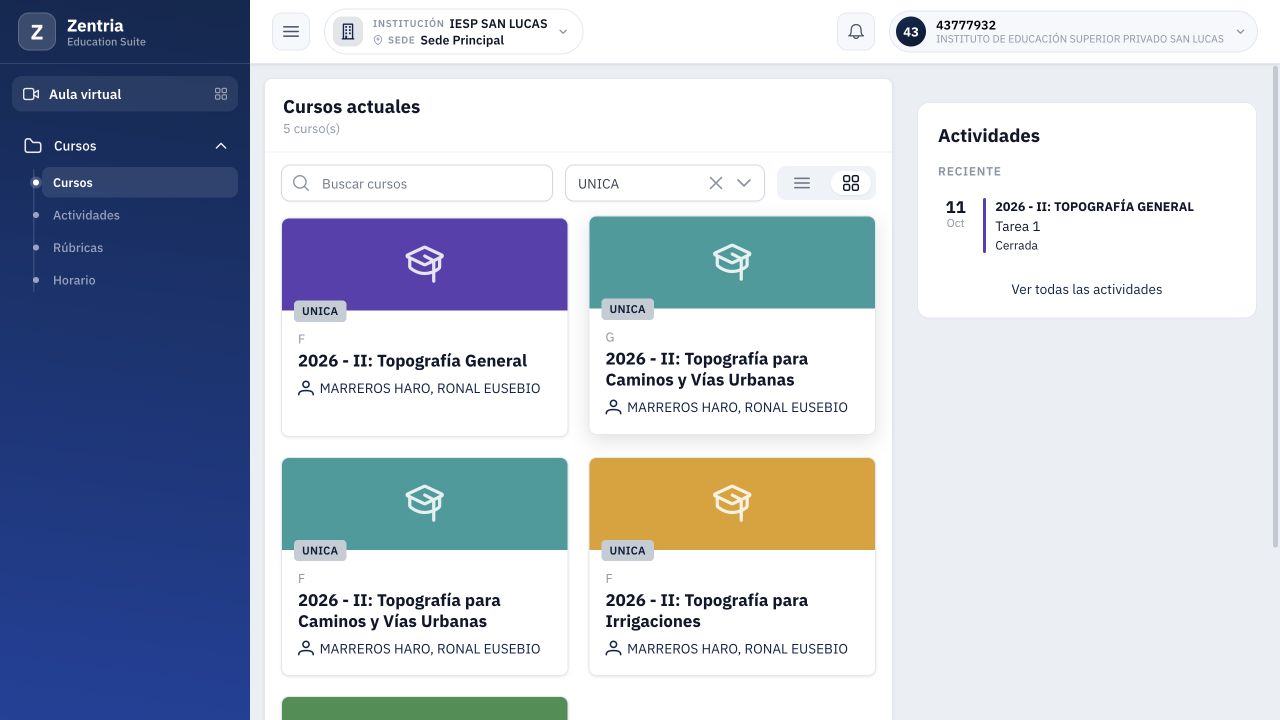The image size is (1280, 720).
Task: Open the UNICA filter dropdown arrow
Action: (744, 183)
